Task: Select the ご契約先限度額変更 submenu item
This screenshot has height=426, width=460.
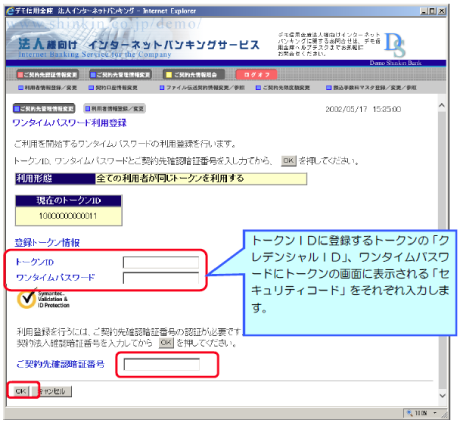Action: point(283,88)
